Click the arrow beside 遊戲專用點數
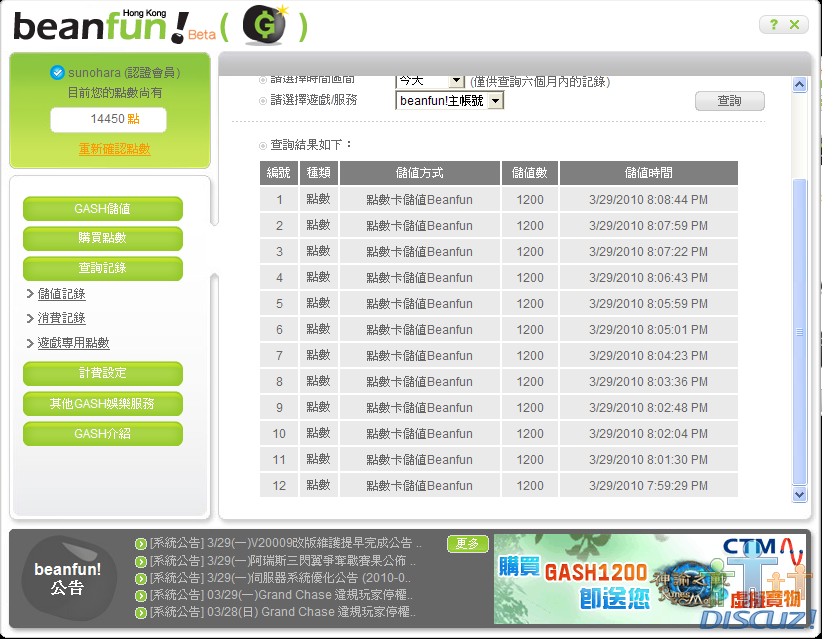The image size is (822, 639). coord(30,343)
